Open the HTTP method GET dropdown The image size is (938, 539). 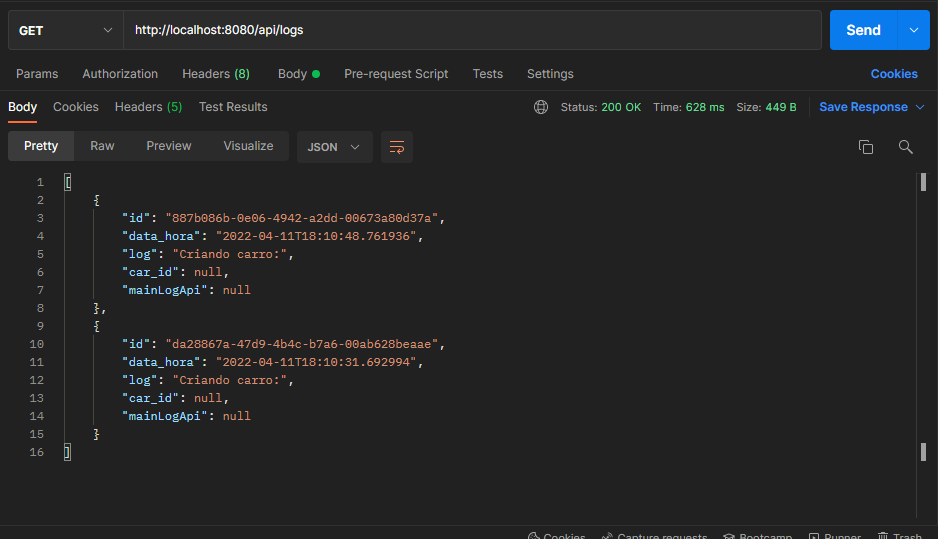(x=66, y=30)
